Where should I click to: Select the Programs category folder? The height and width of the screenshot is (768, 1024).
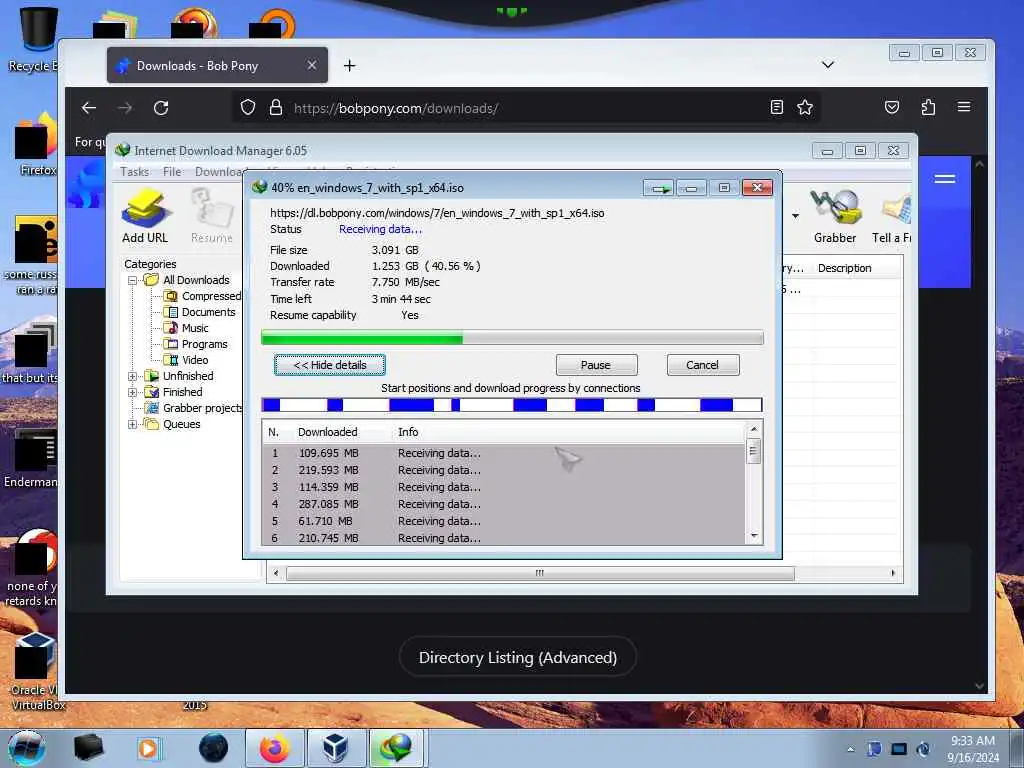point(196,344)
